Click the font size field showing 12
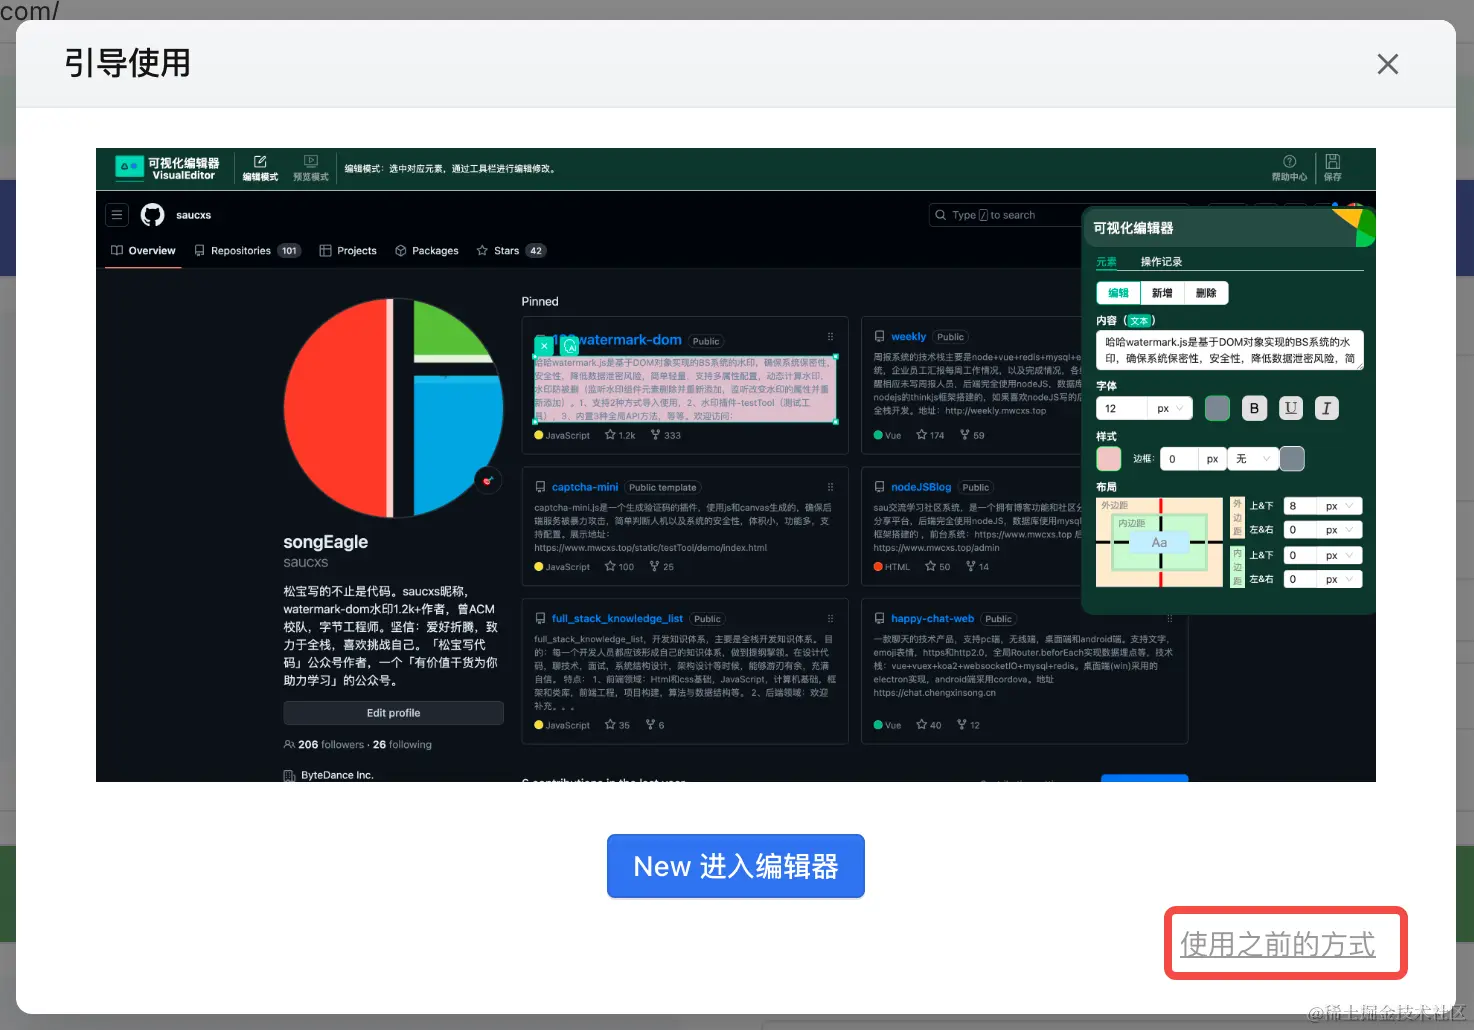This screenshot has width=1474, height=1030. click(x=1122, y=408)
